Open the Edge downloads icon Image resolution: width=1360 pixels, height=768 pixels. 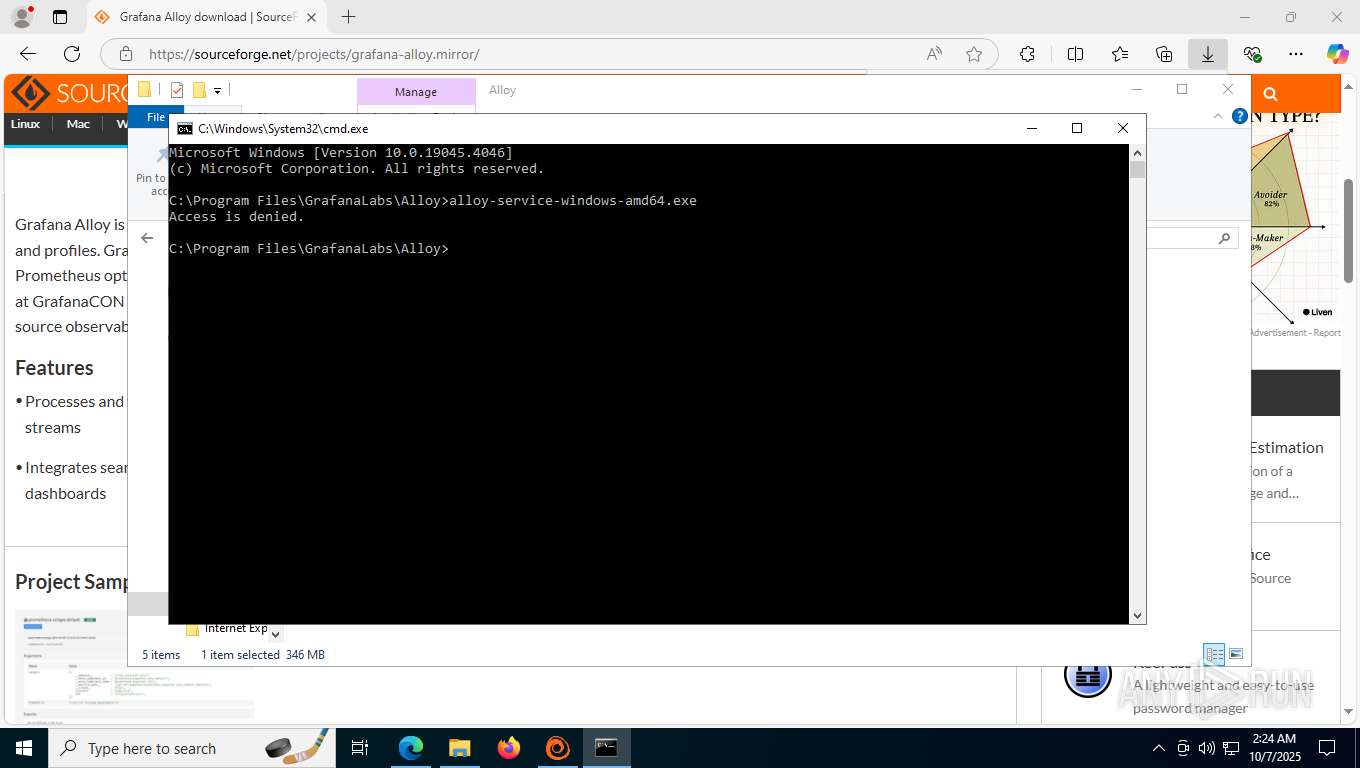(1208, 54)
